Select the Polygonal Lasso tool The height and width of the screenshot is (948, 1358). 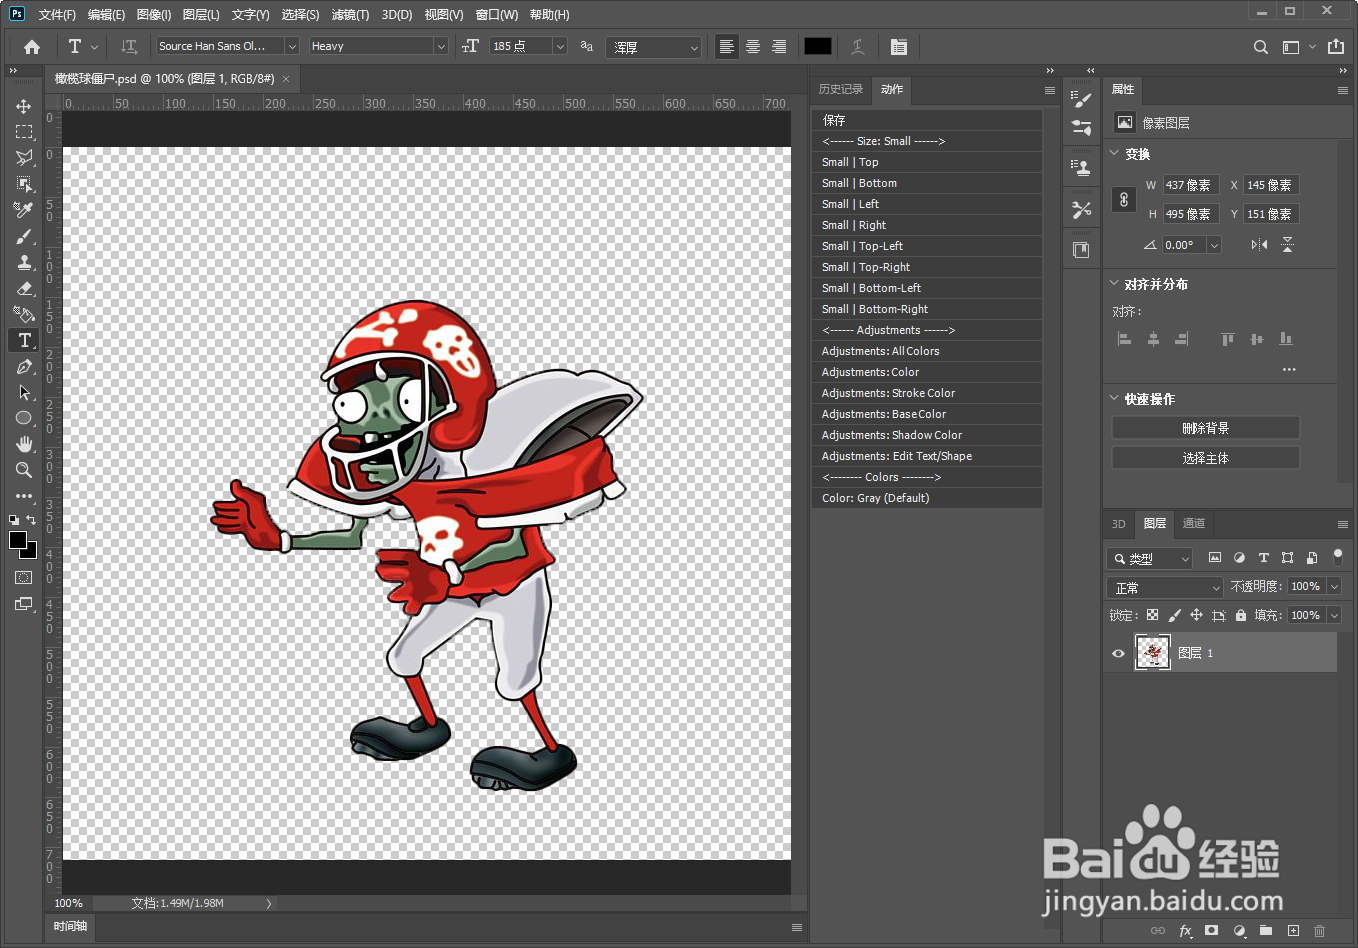point(24,158)
